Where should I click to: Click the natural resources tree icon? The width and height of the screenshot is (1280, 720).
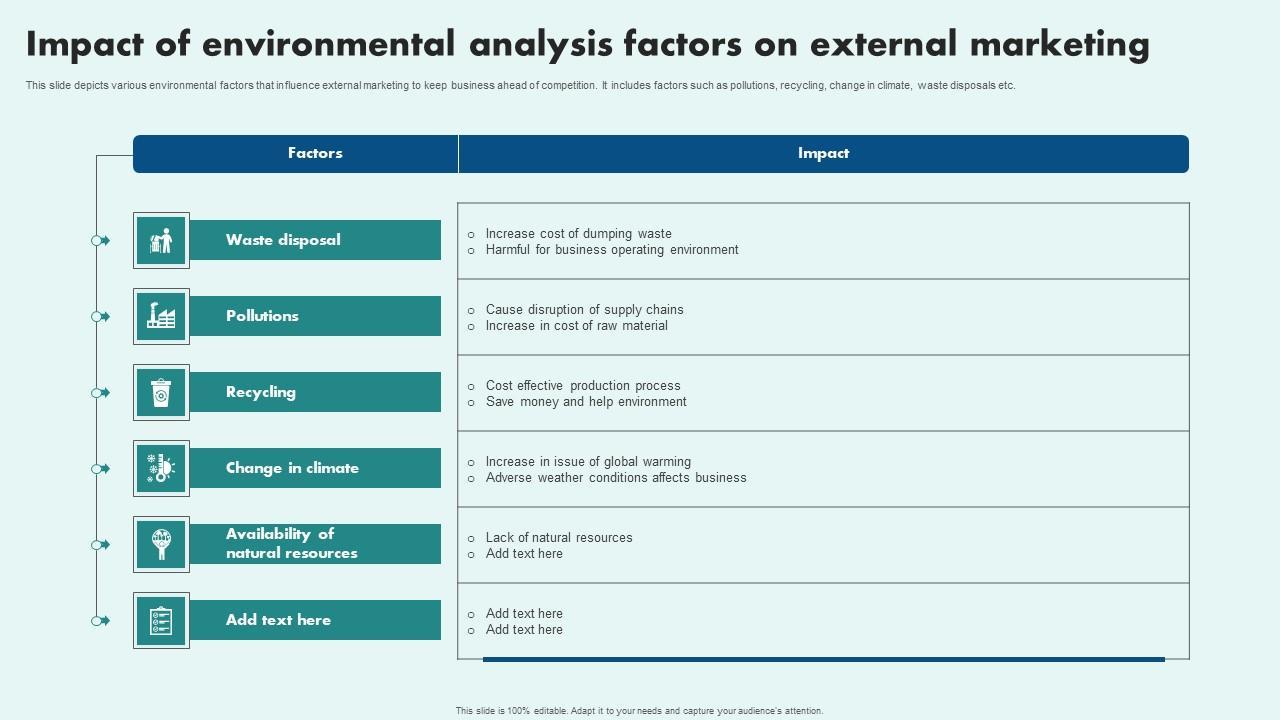pos(161,544)
